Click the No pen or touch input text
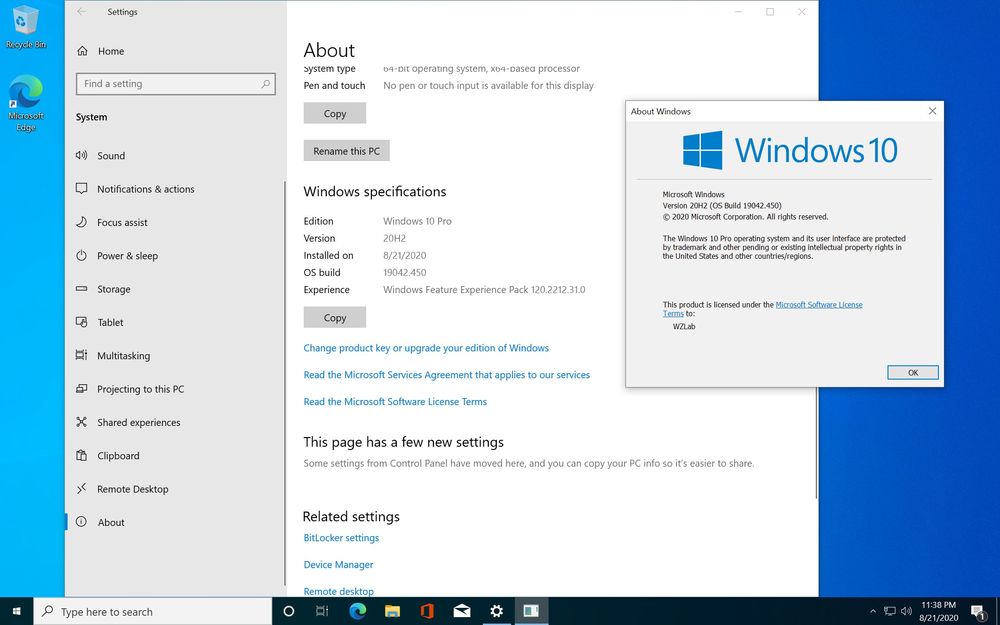The height and width of the screenshot is (625, 1000). 489,85
